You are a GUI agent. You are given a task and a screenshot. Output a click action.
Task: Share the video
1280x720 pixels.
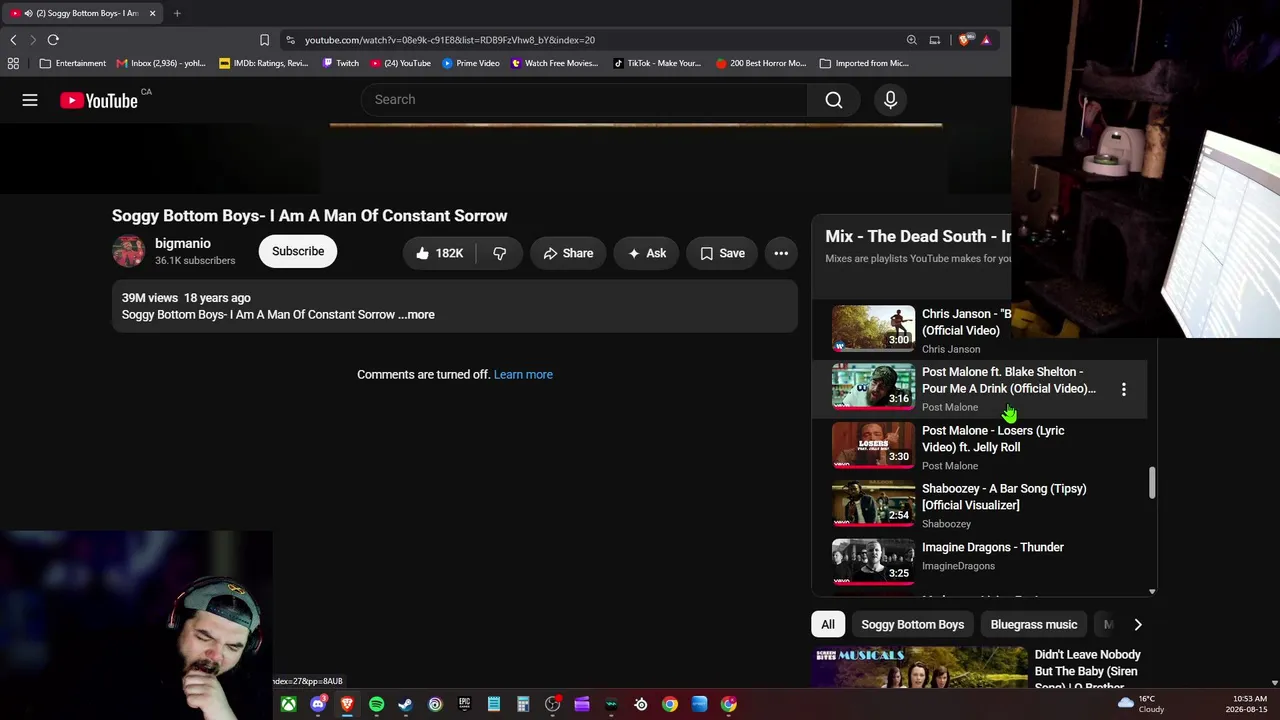pos(568,253)
